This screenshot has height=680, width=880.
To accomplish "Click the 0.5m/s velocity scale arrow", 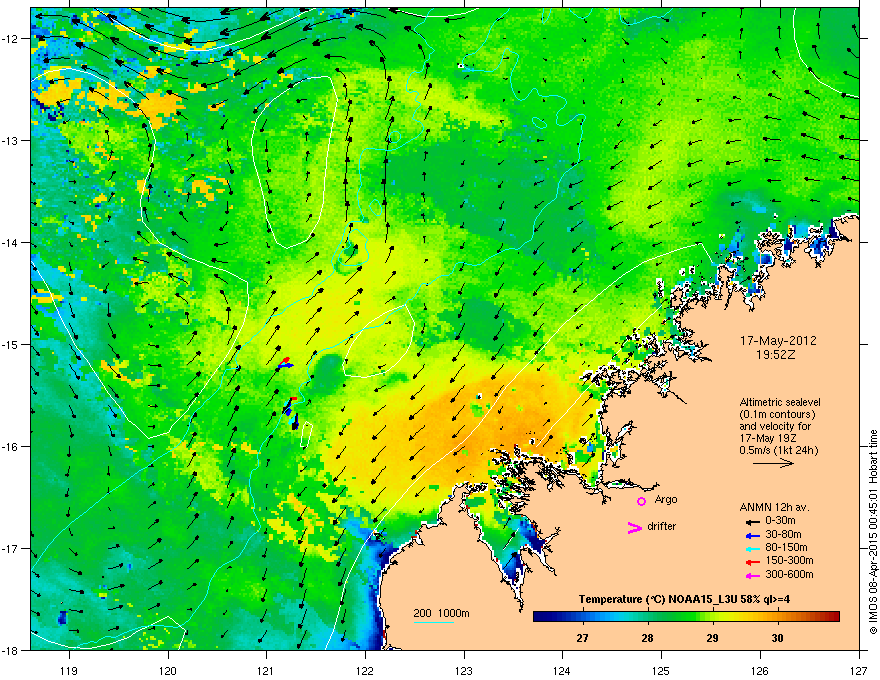I will (x=773, y=463).
